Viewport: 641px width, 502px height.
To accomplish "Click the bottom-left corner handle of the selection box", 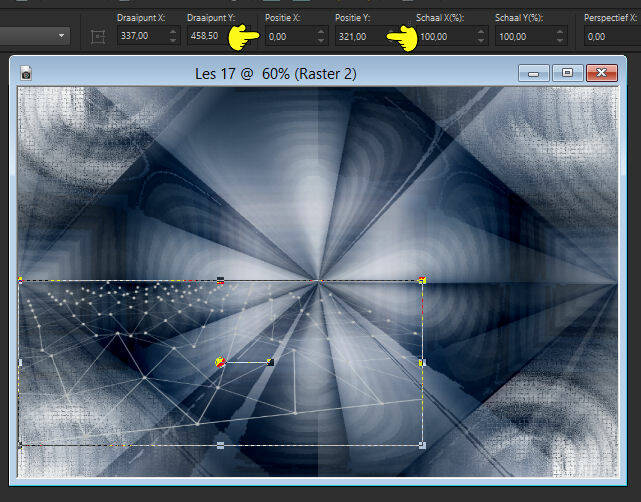I will pyautogui.click(x=20, y=445).
